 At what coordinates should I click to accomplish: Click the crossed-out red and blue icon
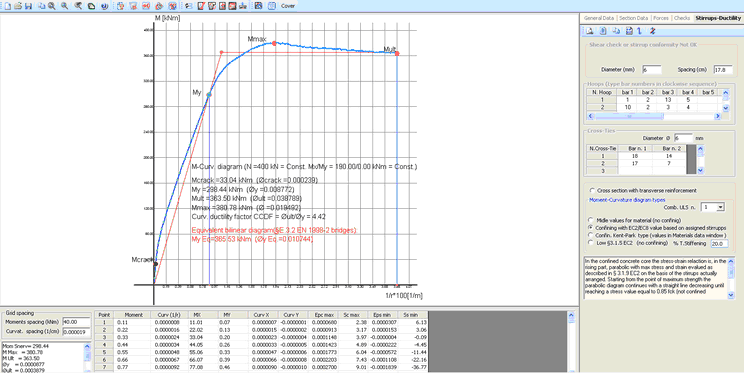(652, 31)
